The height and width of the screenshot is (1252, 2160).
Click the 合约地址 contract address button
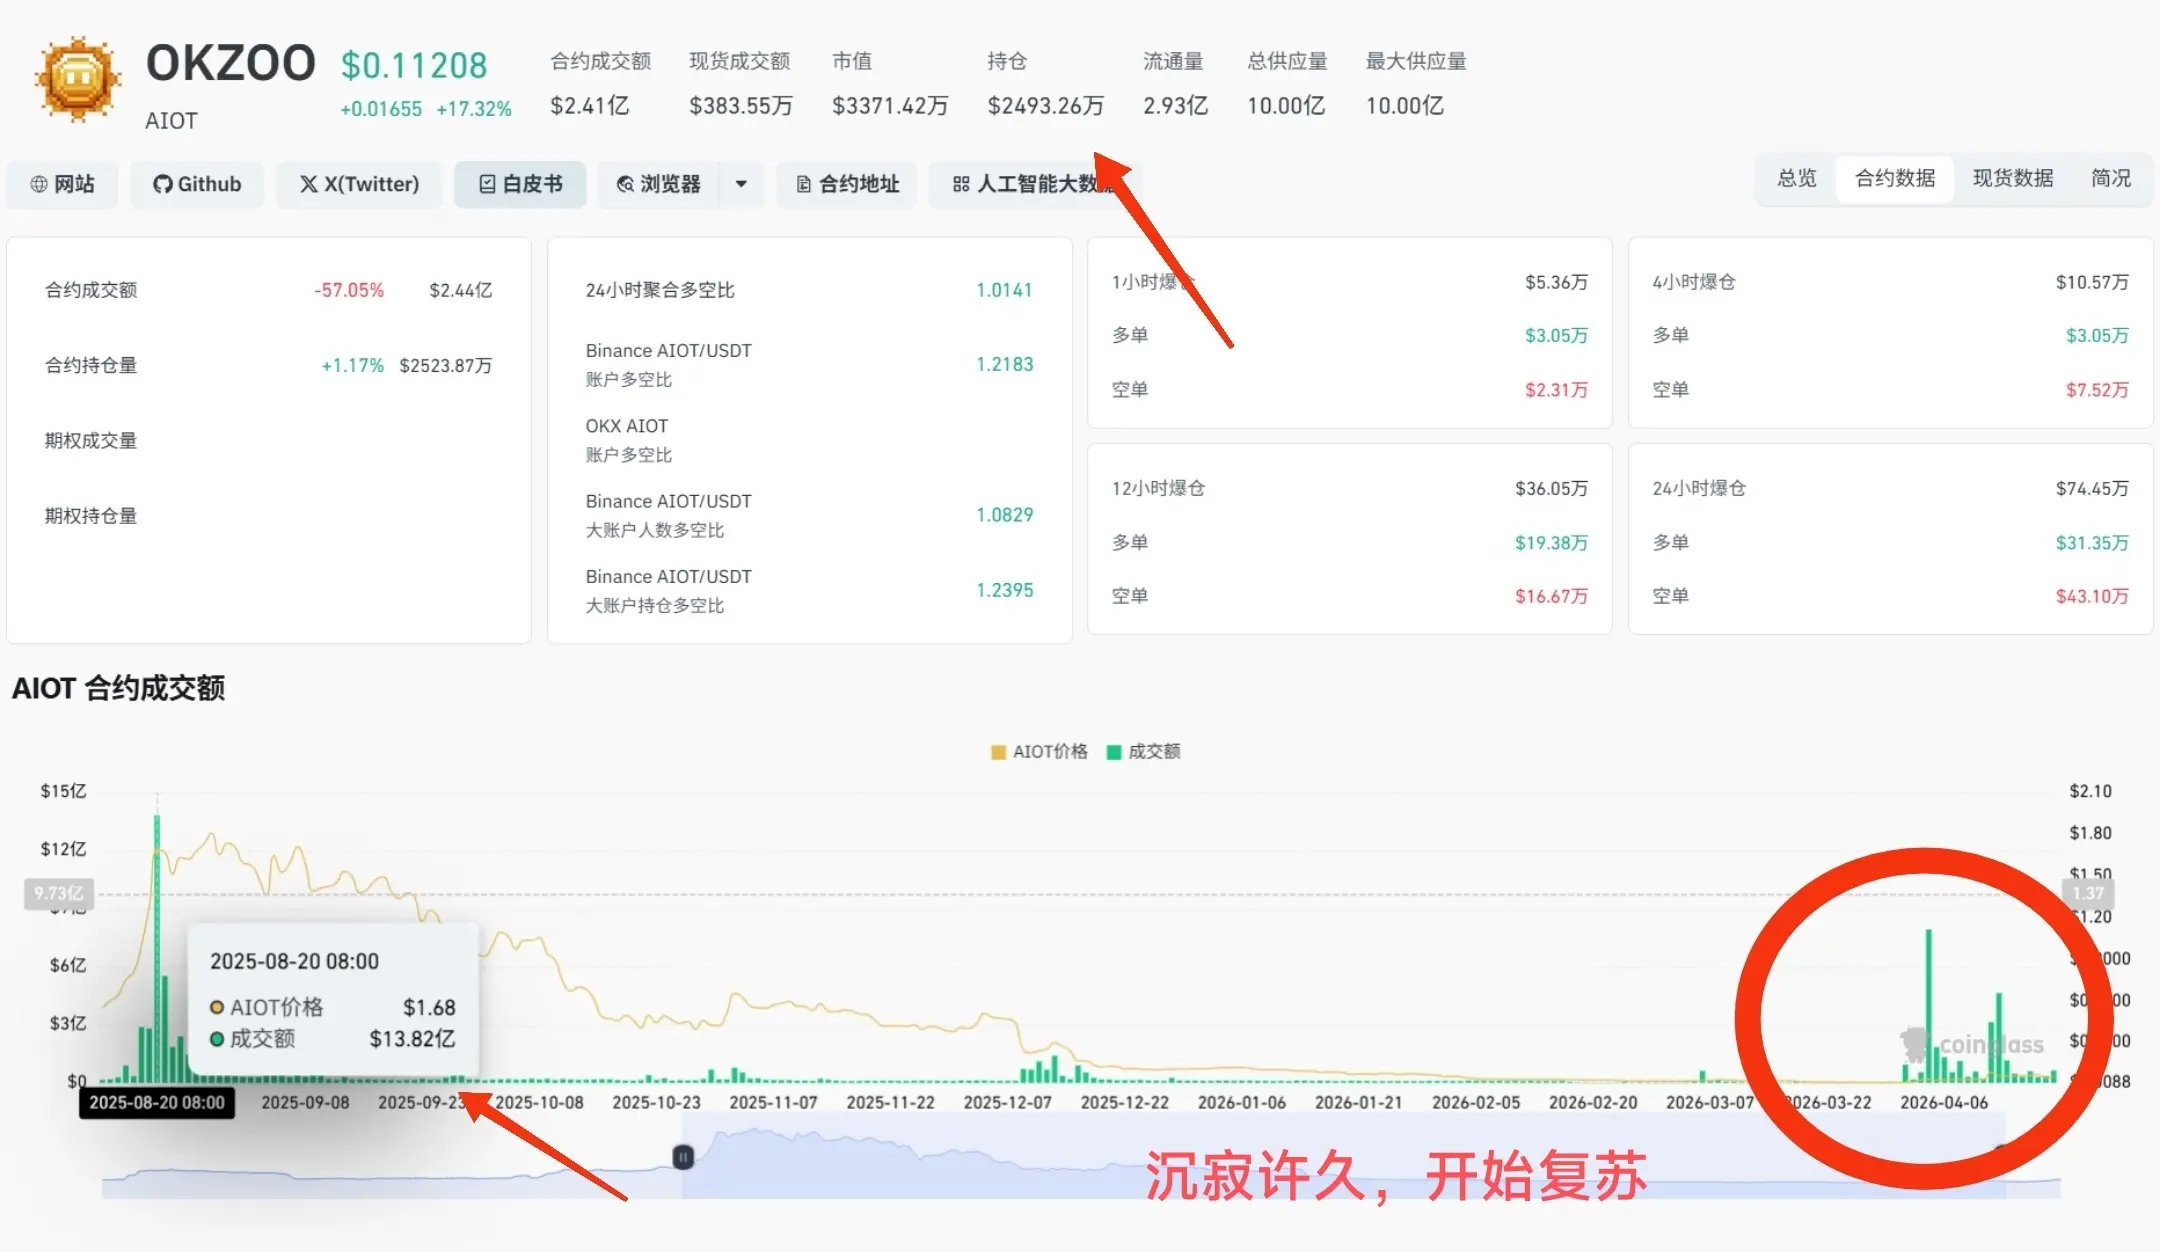847,184
